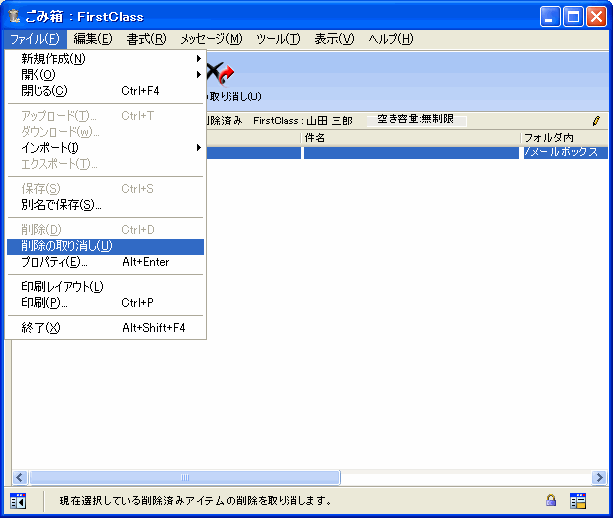Viewport: 613px width, 518px height.
Task: Click the FirstClass icon in the title bar
Action: point(14,16)
